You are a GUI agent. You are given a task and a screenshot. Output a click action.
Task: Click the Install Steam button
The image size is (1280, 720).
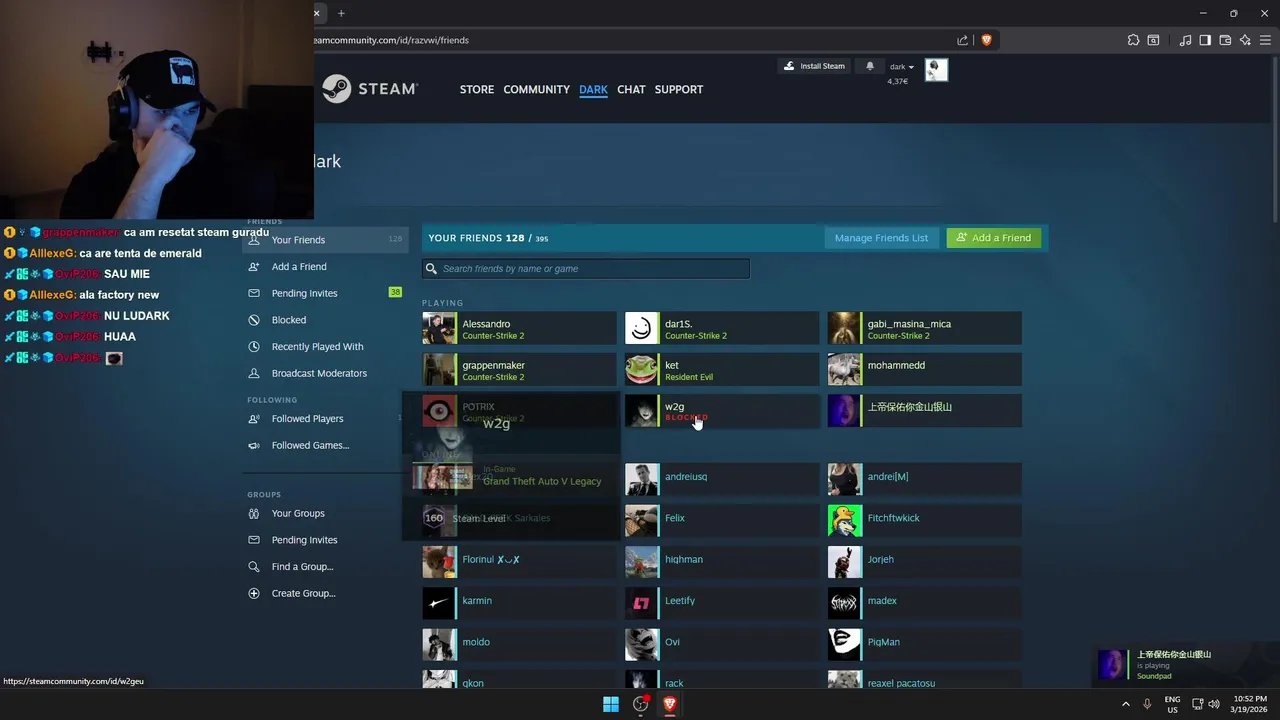(x=814, y=66)
